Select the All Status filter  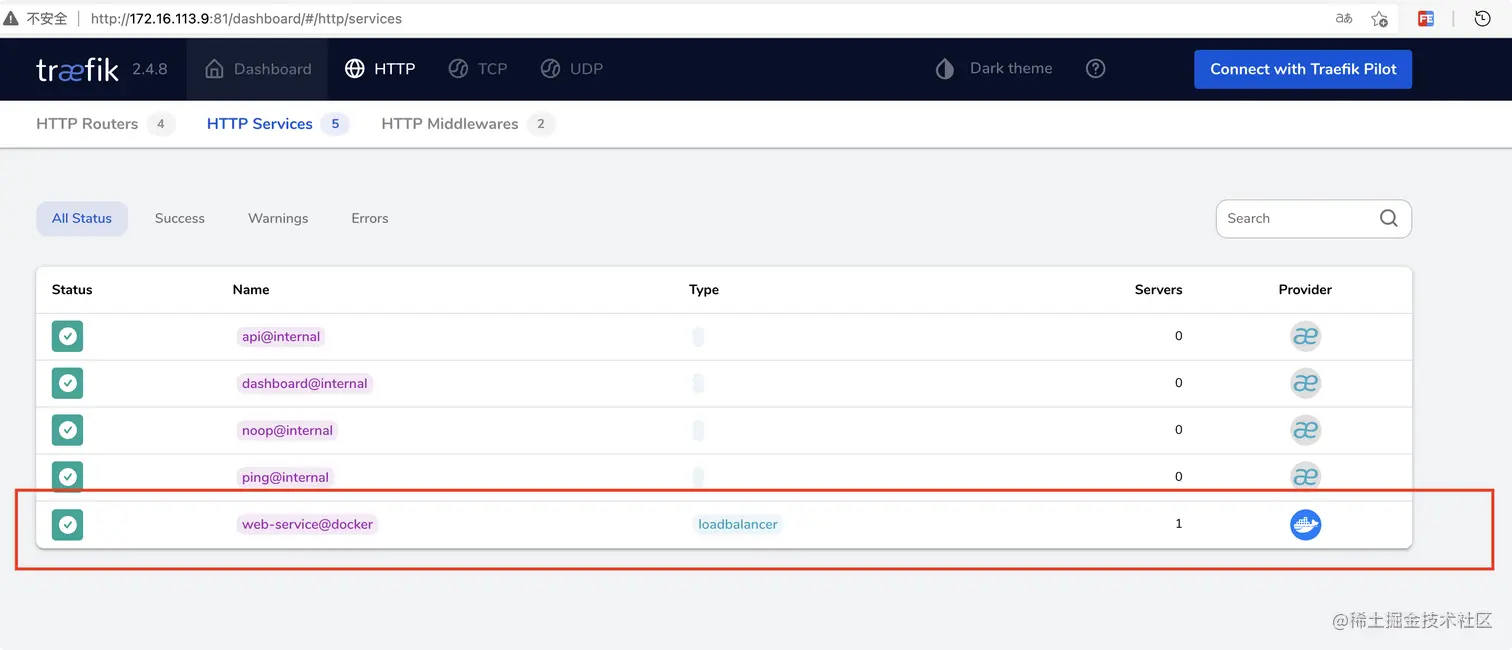[82, 218]
